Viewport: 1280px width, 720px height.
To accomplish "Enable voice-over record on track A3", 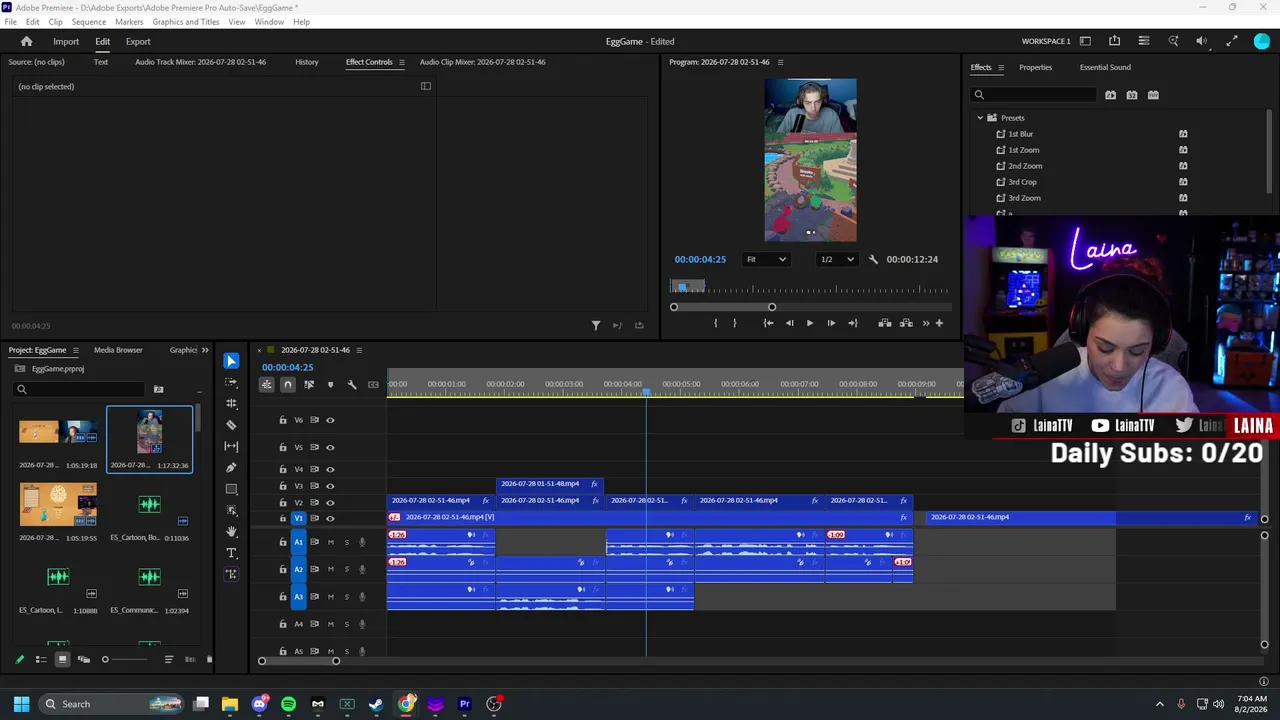I will 362,597.
